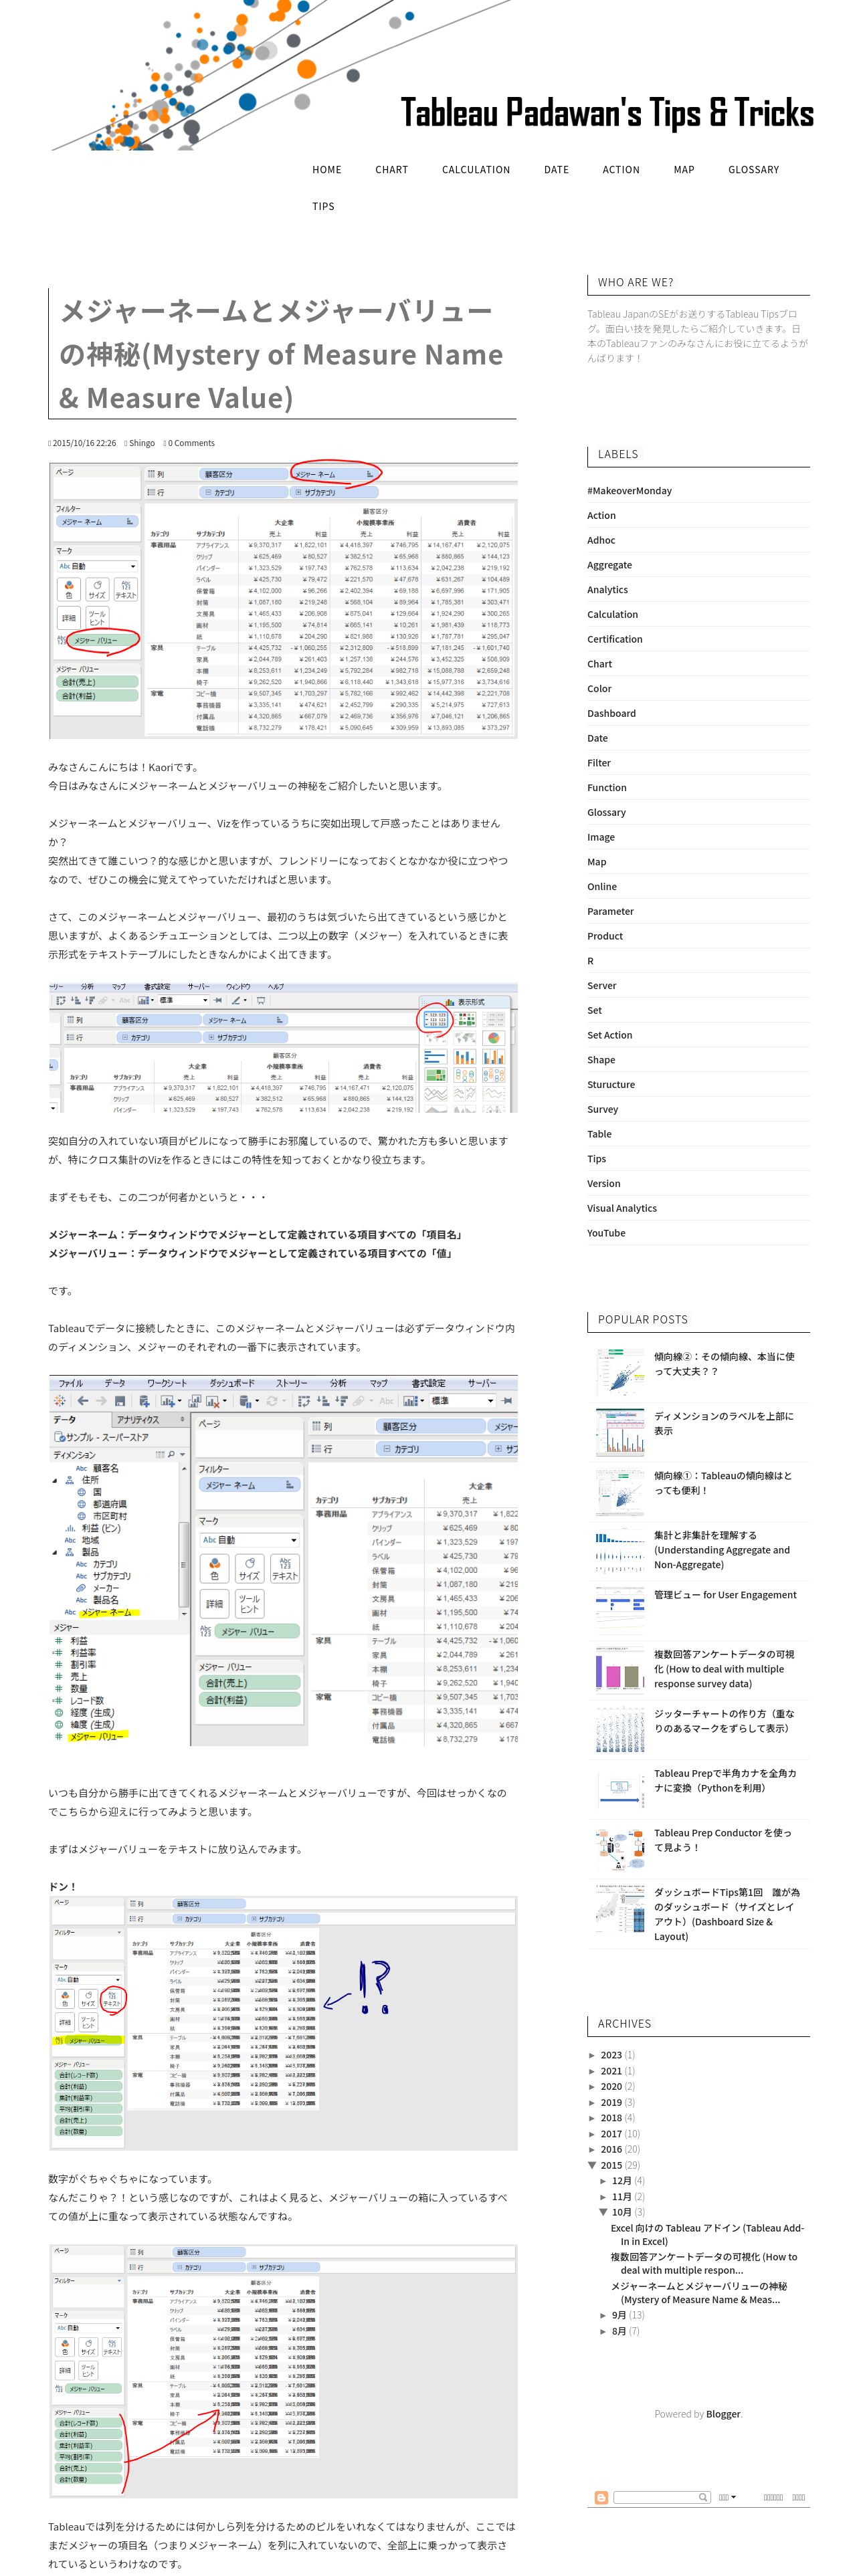Expand the 9月 archive month
This screenshot has width=859, height=2576.
pos(604,2315)
